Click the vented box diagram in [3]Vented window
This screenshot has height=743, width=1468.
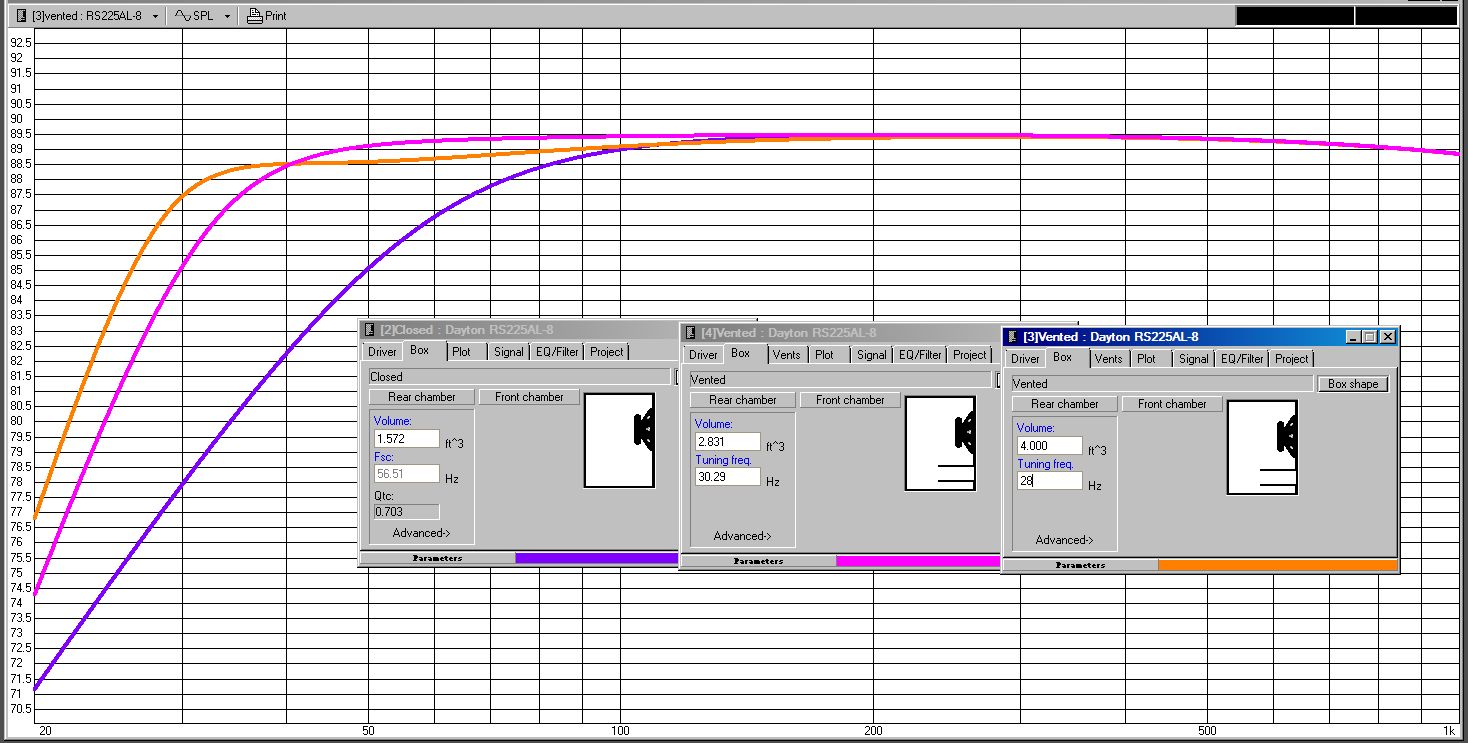click(1263, 448)
